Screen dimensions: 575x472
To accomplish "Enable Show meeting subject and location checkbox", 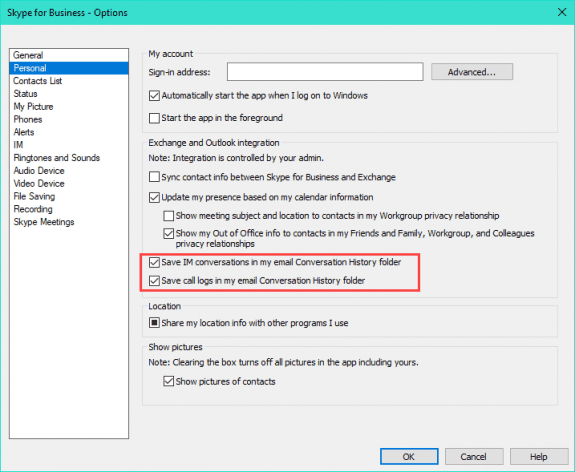I will [x=169, y=216].
